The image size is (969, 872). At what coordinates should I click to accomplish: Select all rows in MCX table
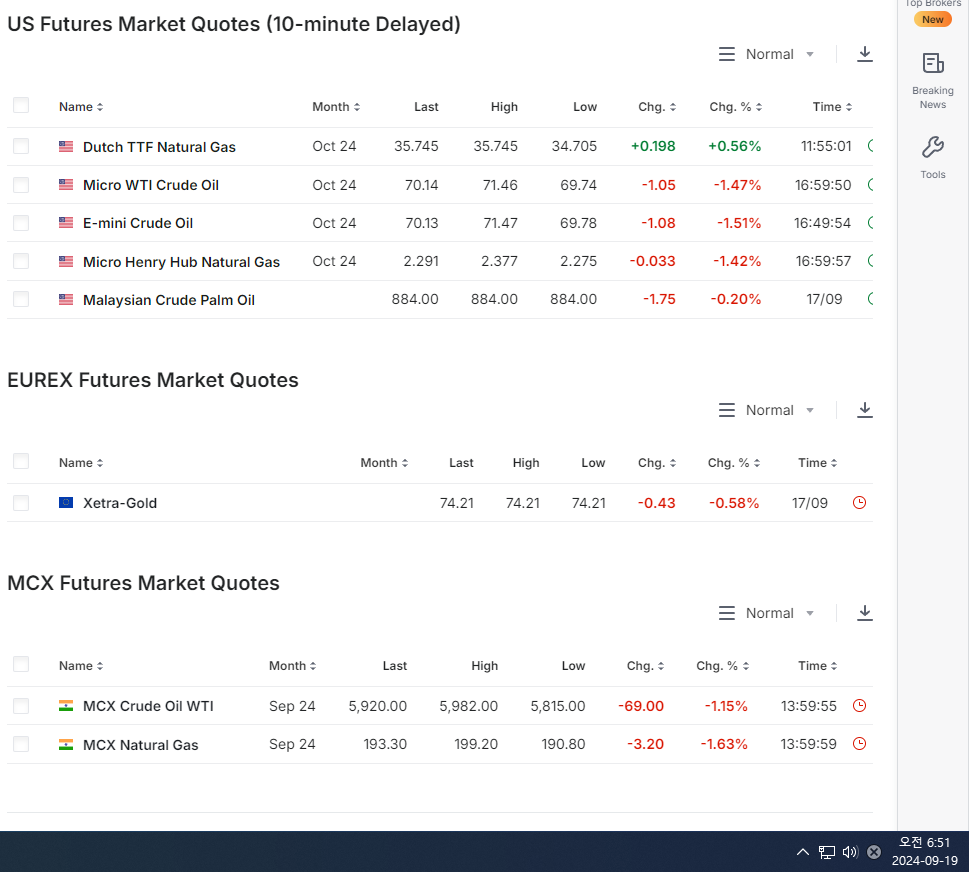(x=21, y=664)
